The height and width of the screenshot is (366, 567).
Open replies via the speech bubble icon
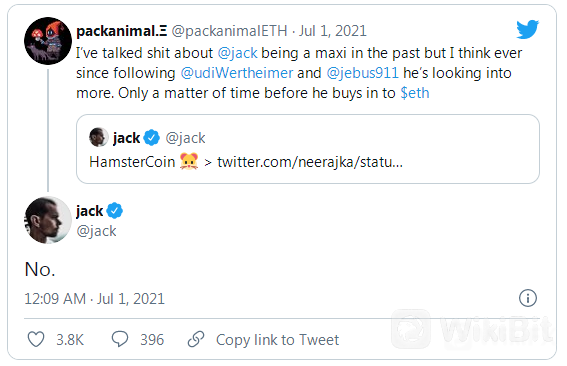point(120,339)
